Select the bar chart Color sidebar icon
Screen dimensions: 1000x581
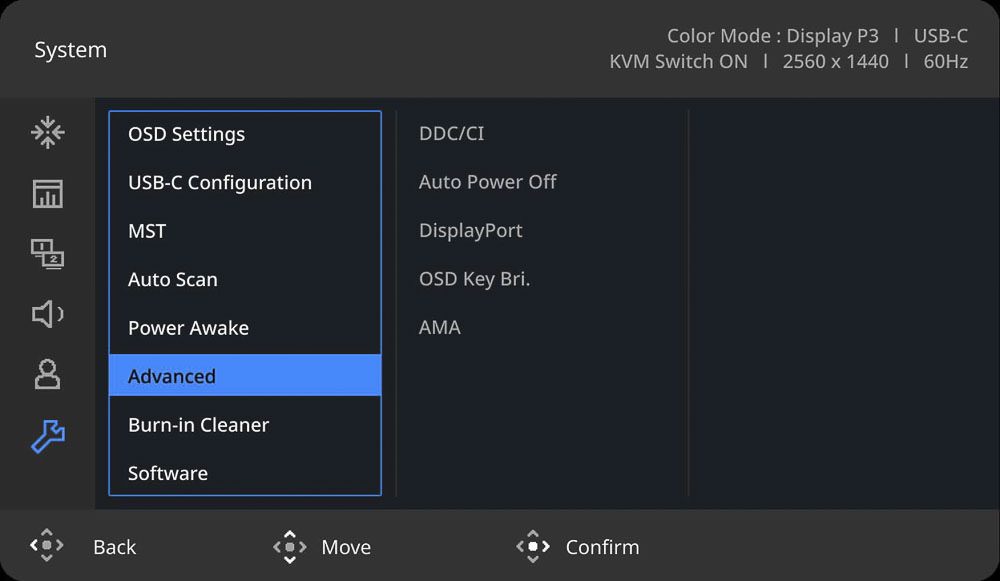click(x=47, y=193)
